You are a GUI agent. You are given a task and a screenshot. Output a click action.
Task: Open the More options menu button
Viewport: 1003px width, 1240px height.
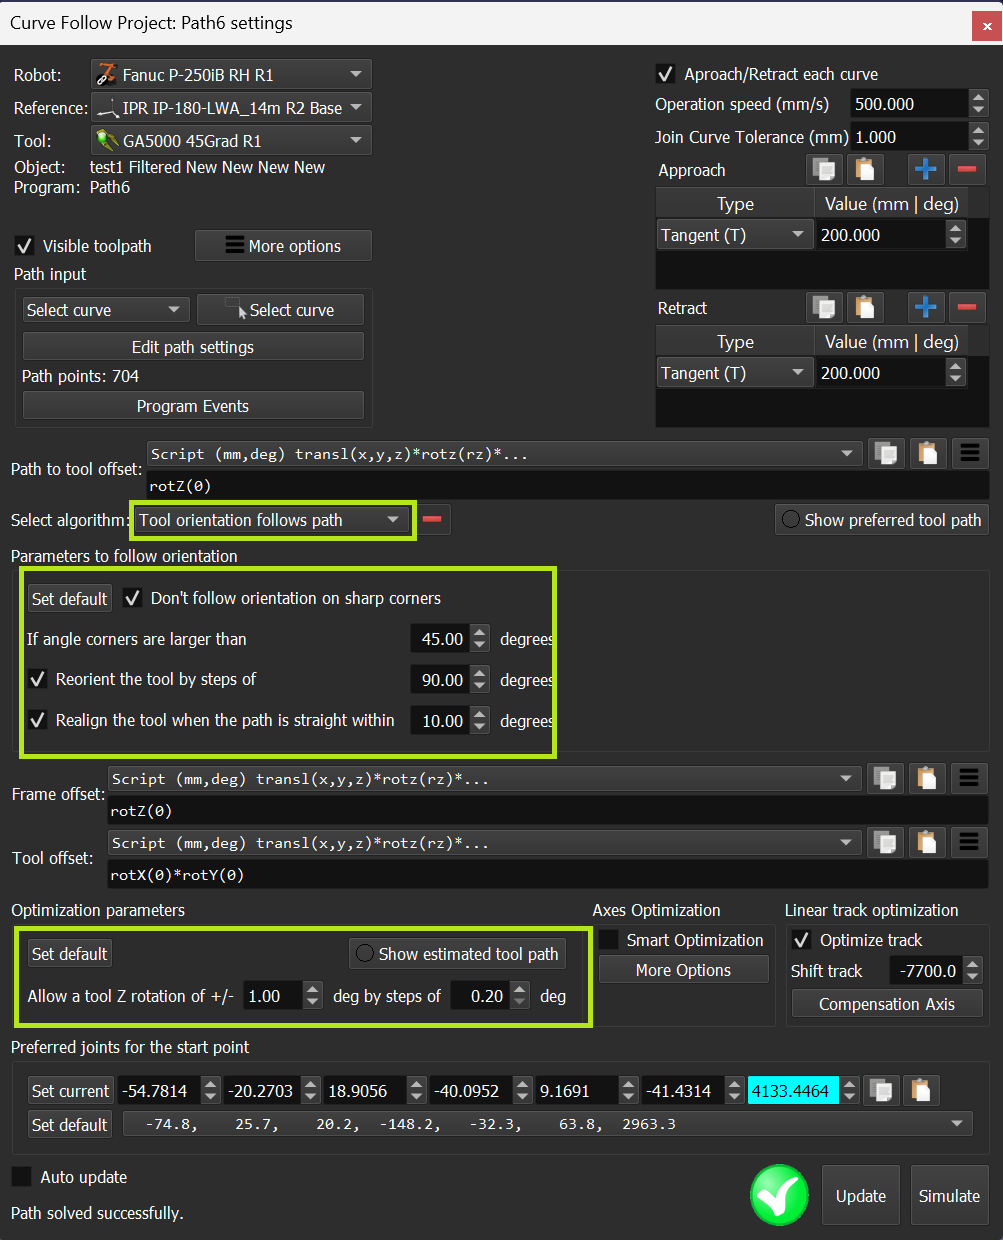tap(283, 246)
